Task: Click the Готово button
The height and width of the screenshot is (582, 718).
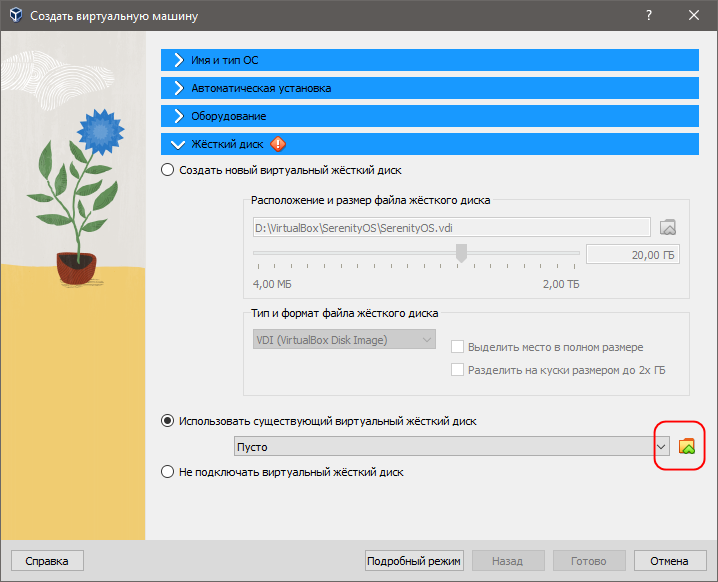Action: pyautogui.click(x=589, y=561)
